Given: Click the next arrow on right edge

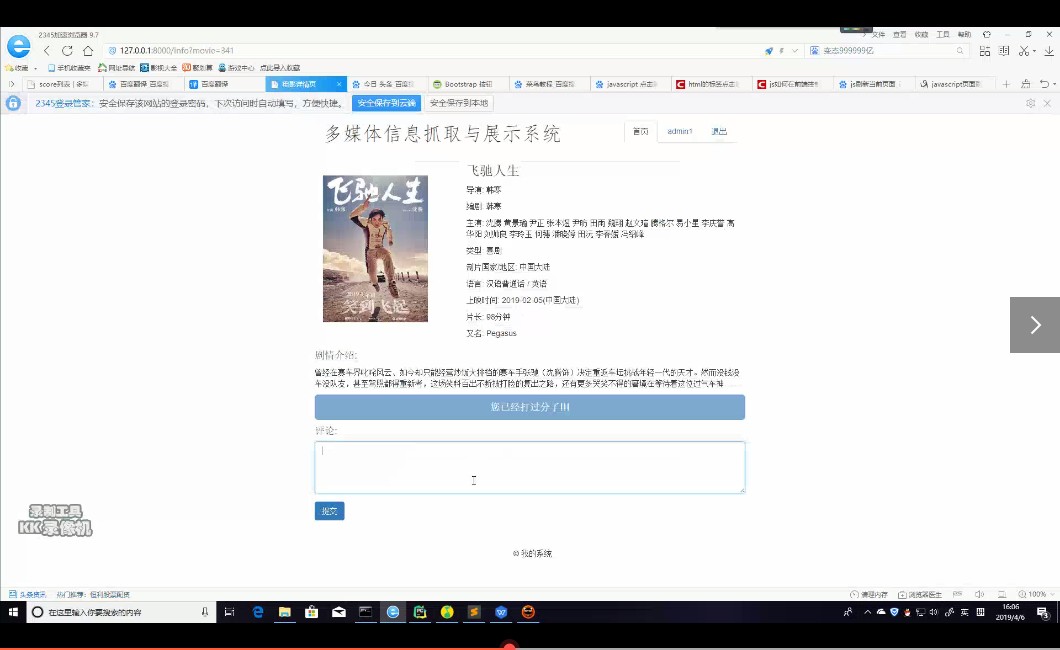Looking at the screenshot, I should point(1035,325).
